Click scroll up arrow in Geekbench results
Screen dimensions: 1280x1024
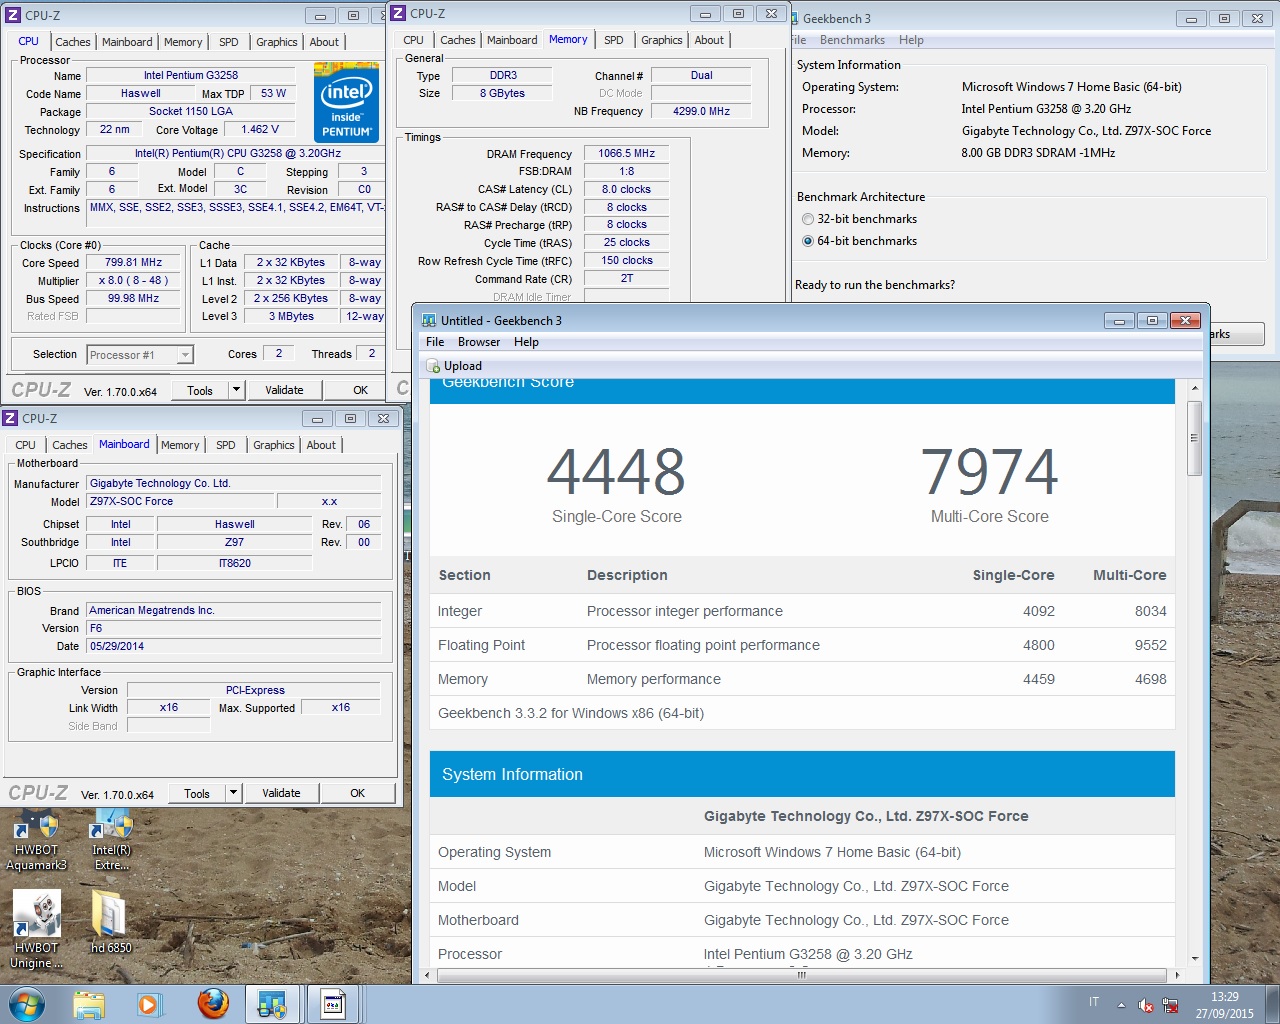coord(1194,388)
